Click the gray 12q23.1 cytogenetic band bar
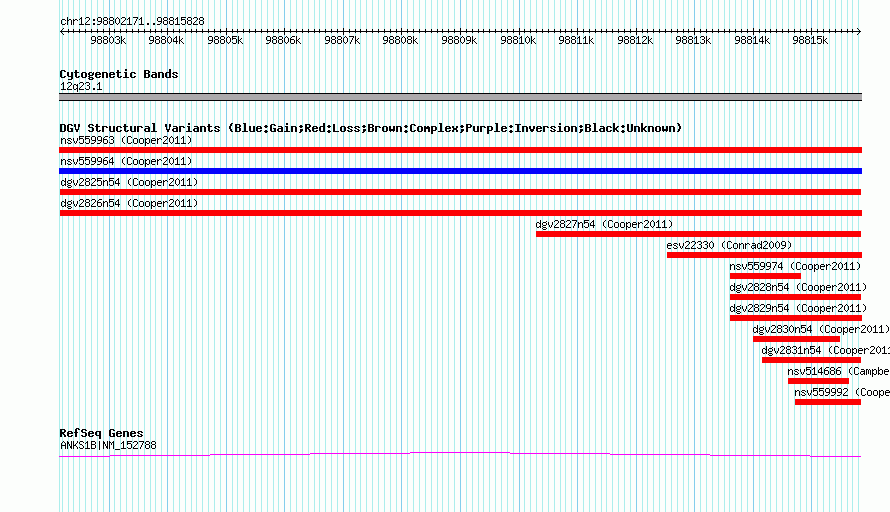 click(460, 97)
